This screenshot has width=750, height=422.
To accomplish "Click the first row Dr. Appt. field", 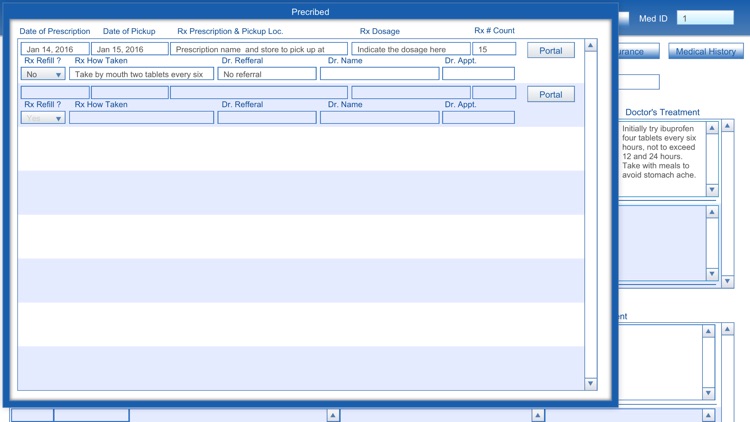I will click(478, 74).
